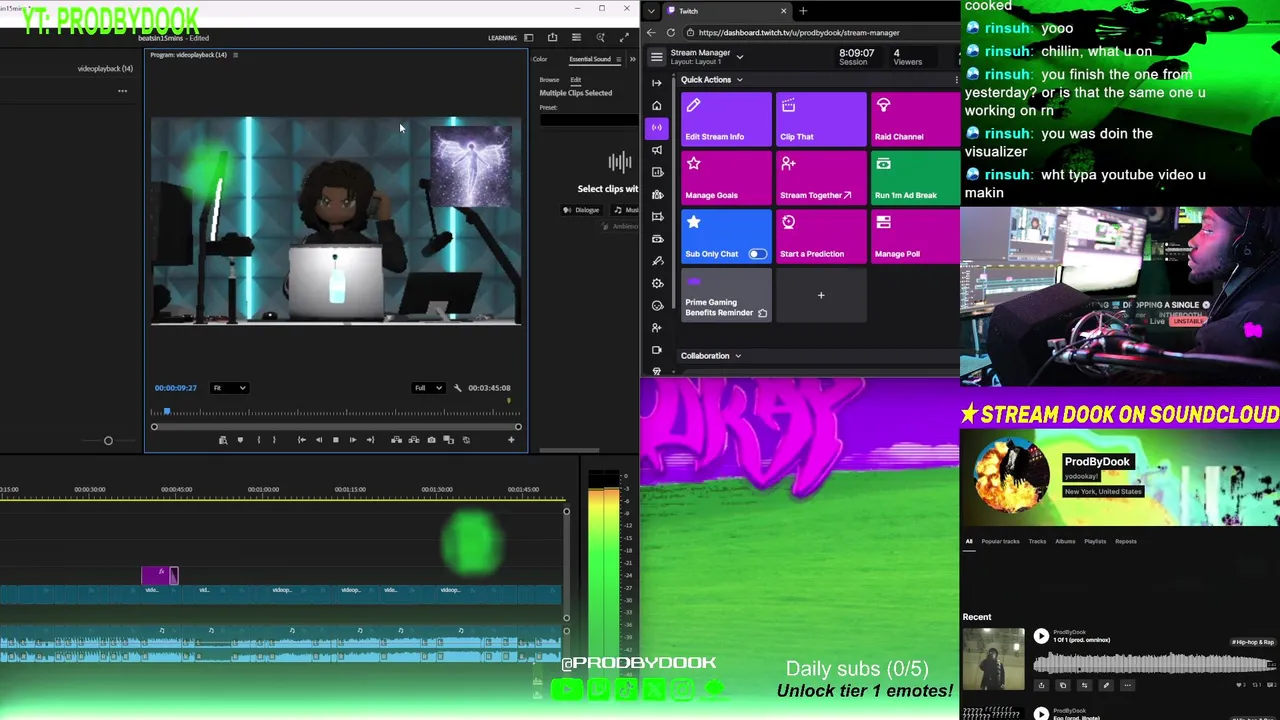Go to Out point
This screenshot has width=1280, height=720.
pos(370,440)
